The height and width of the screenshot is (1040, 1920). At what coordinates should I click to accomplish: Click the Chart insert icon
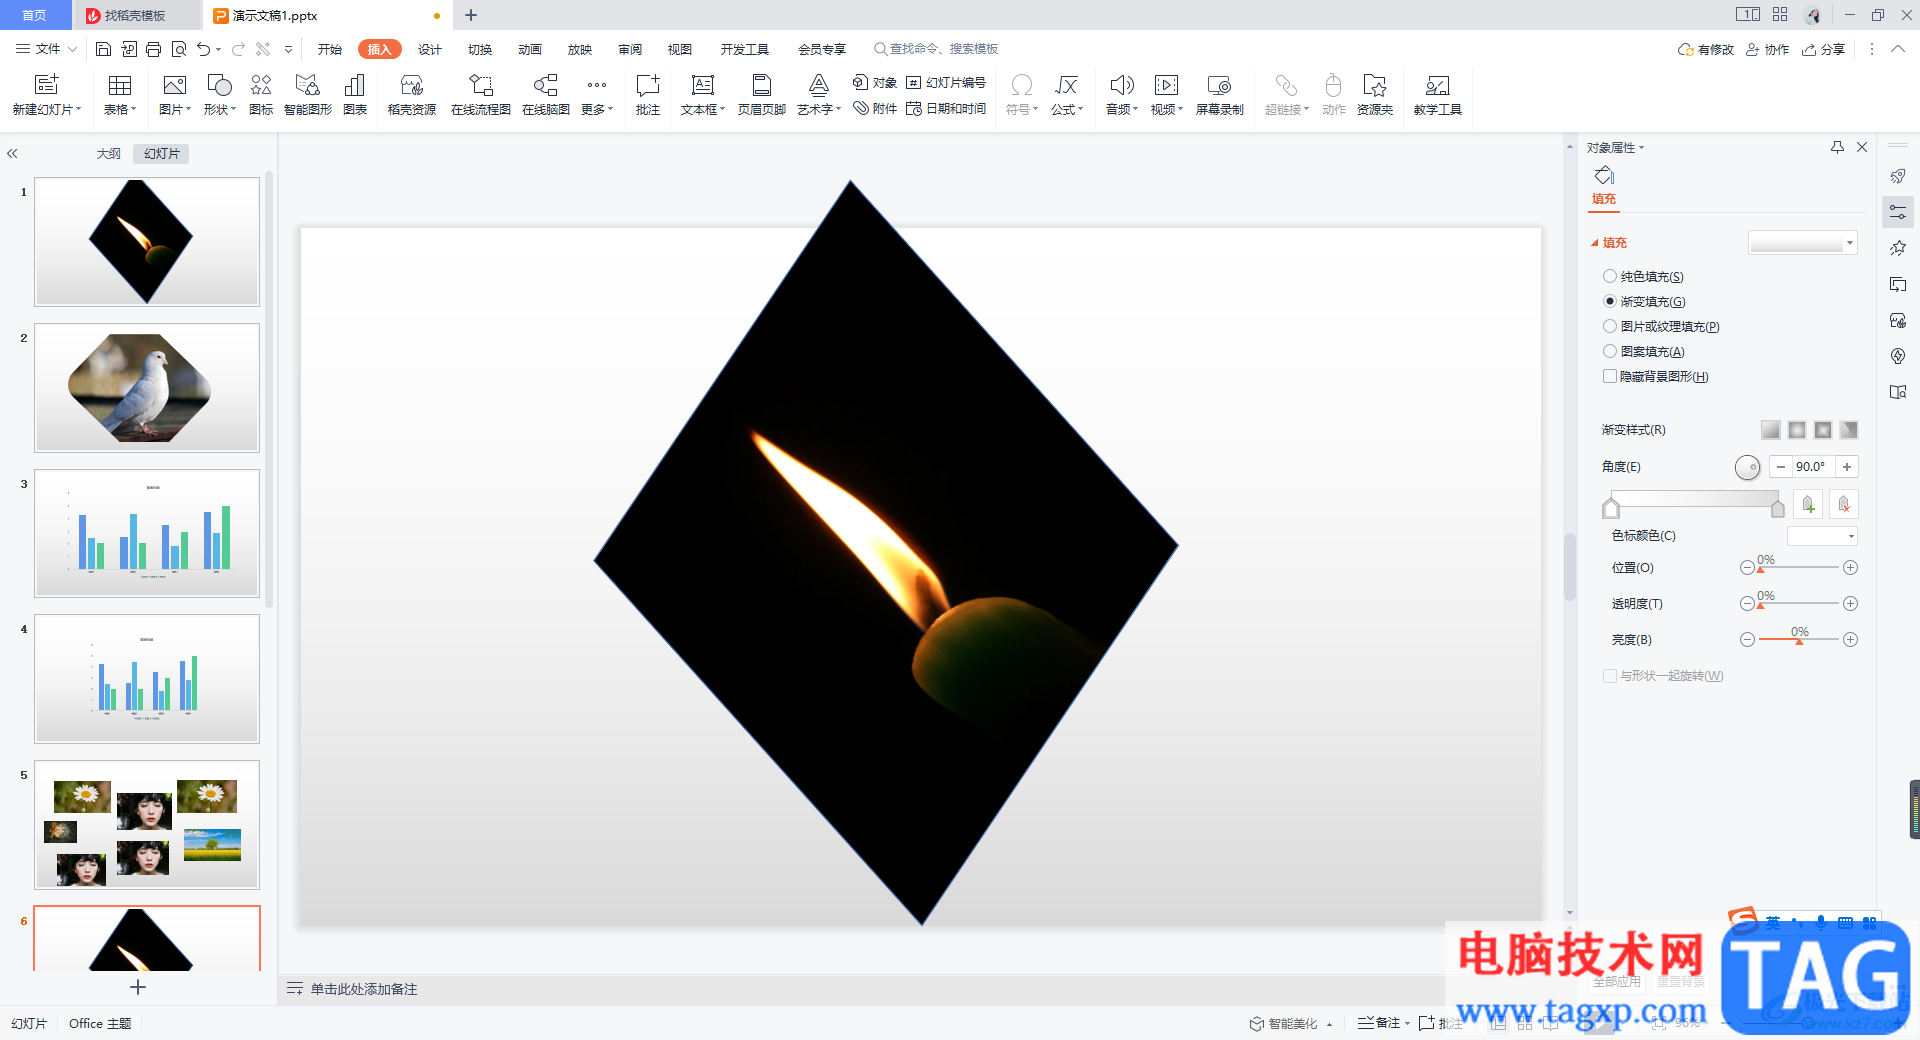pos(354,85)
